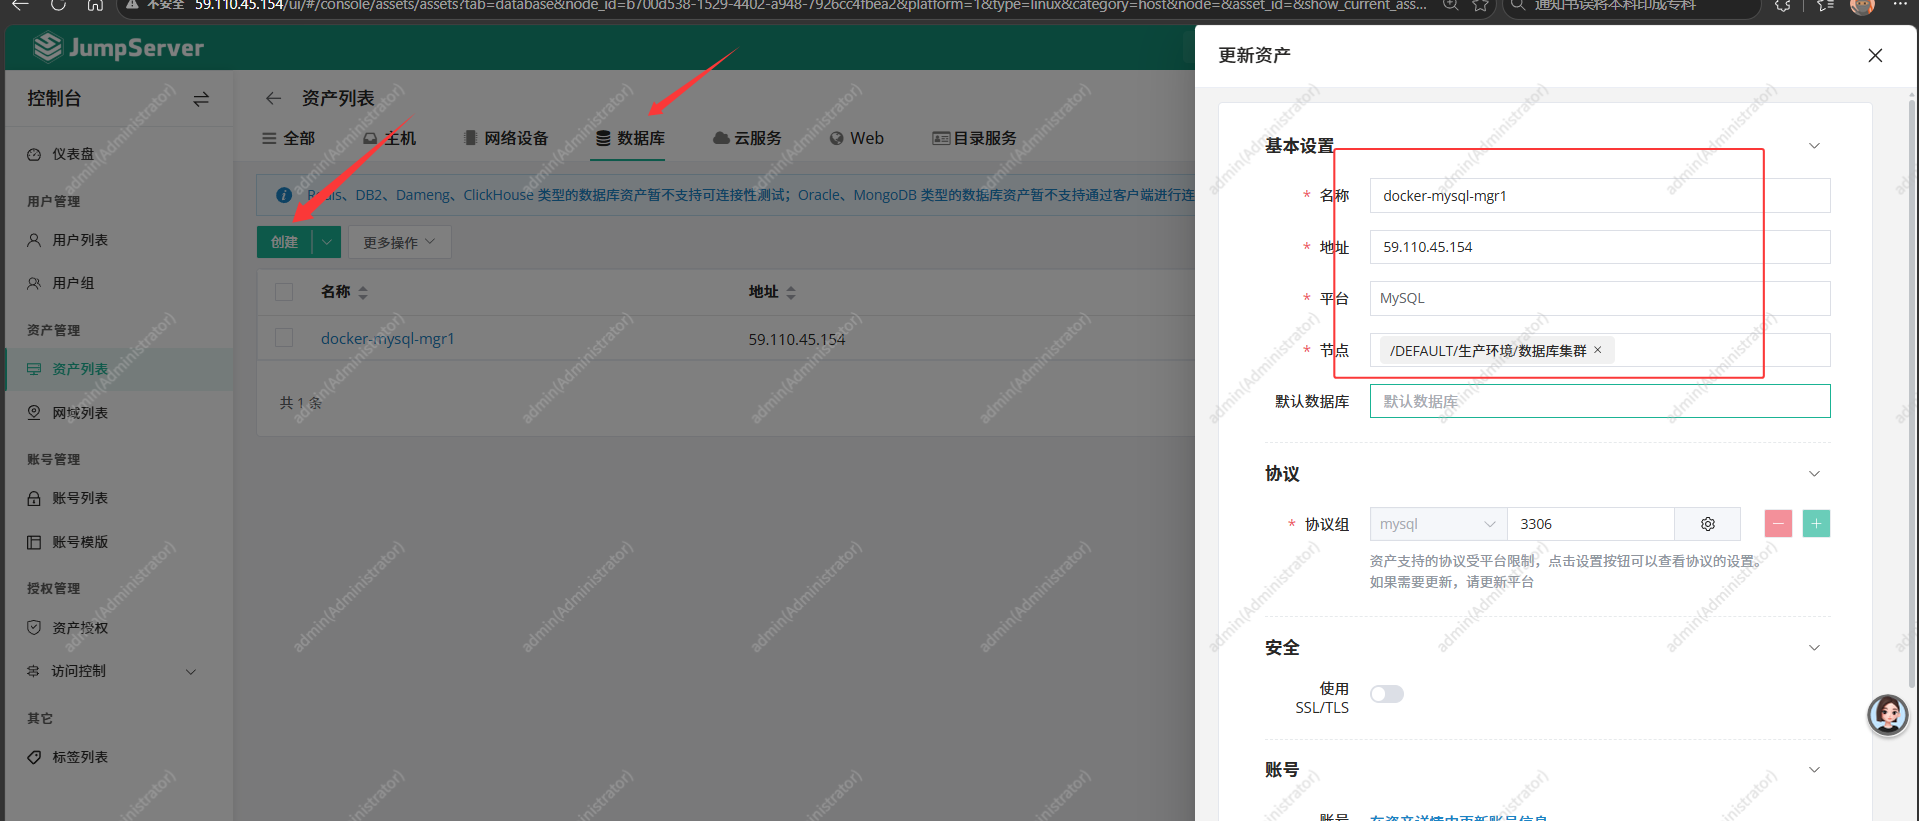Click the 地址 field in the drawer
Image resolution: width=1919 pixels, height=821 pixels.
click(x=1600, y=247)
